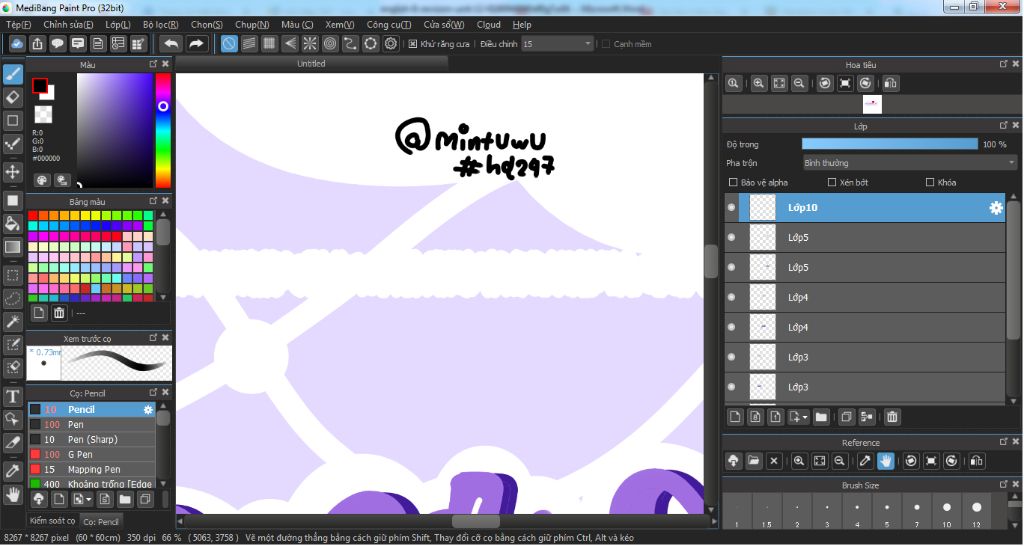Select the Gradient tool

point(12,247)
